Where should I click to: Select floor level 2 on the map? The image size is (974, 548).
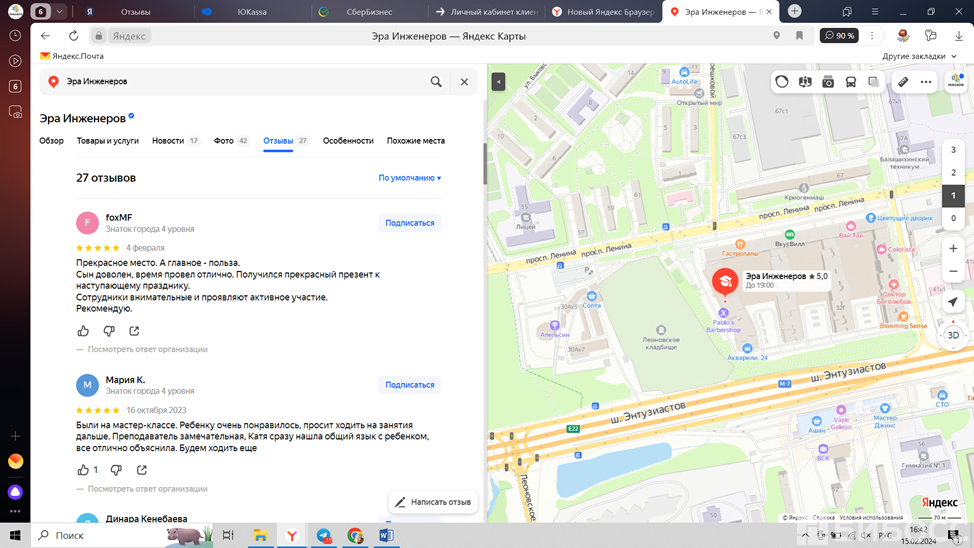coord(953,173)
